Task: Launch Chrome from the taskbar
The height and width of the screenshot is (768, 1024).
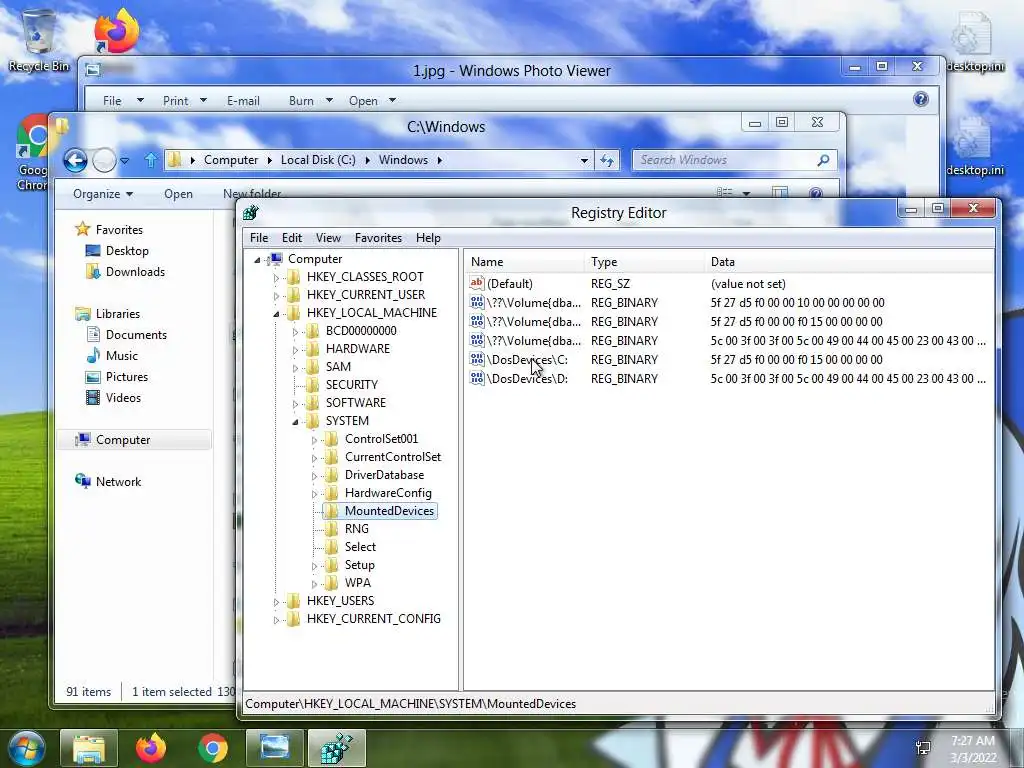Action: (x=212, y=748)
